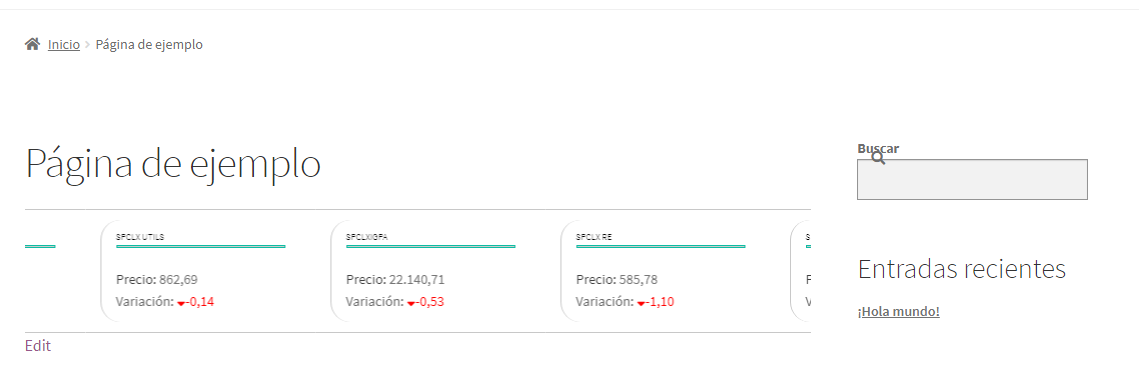
Task: Click the green bar under SPCLX UTILS
Action: (x=200, y=247)
